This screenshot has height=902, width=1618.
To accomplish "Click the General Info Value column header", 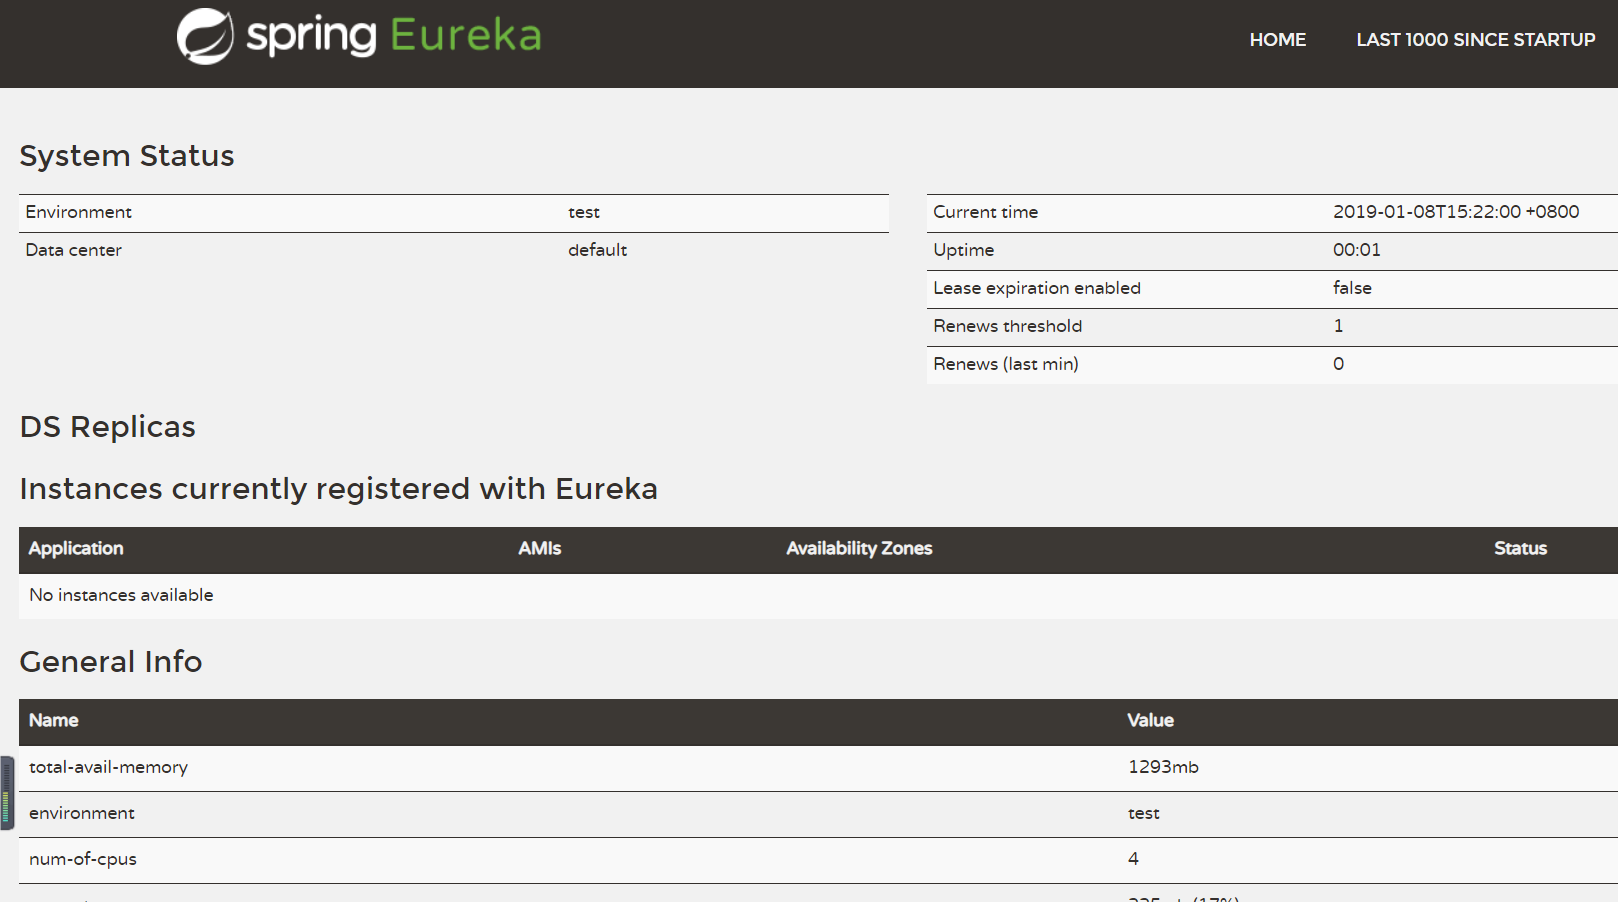I will pos(1150,720).
